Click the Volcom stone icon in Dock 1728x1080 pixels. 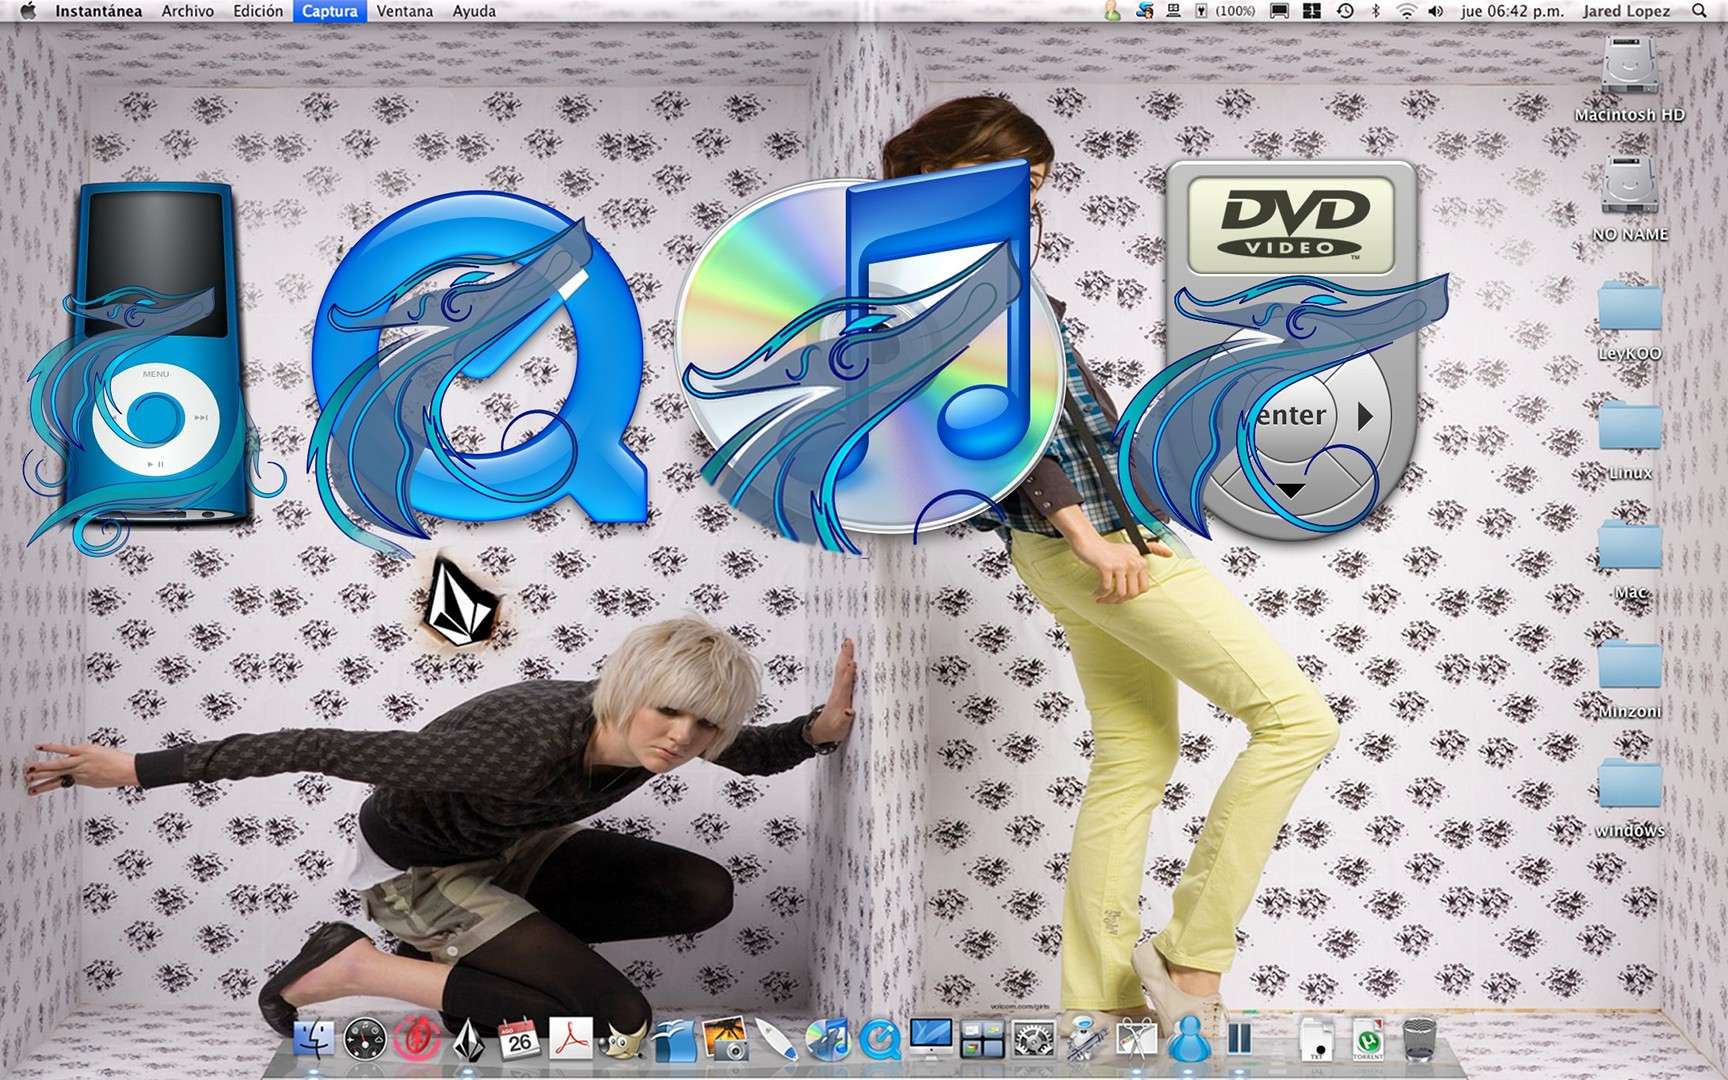click(467, 1040)
